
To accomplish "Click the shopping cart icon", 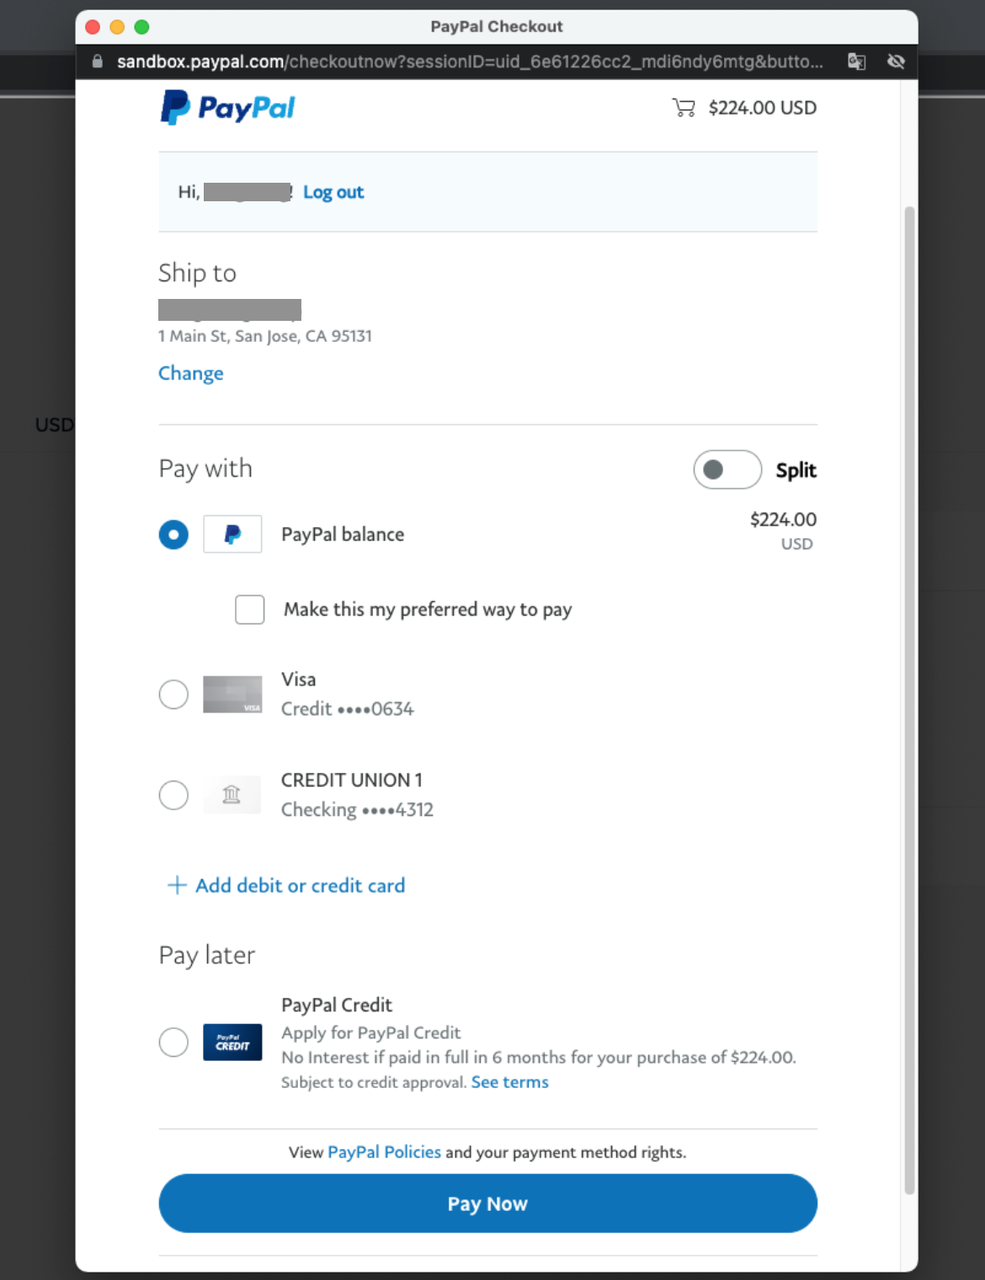I will coord(684,108).
